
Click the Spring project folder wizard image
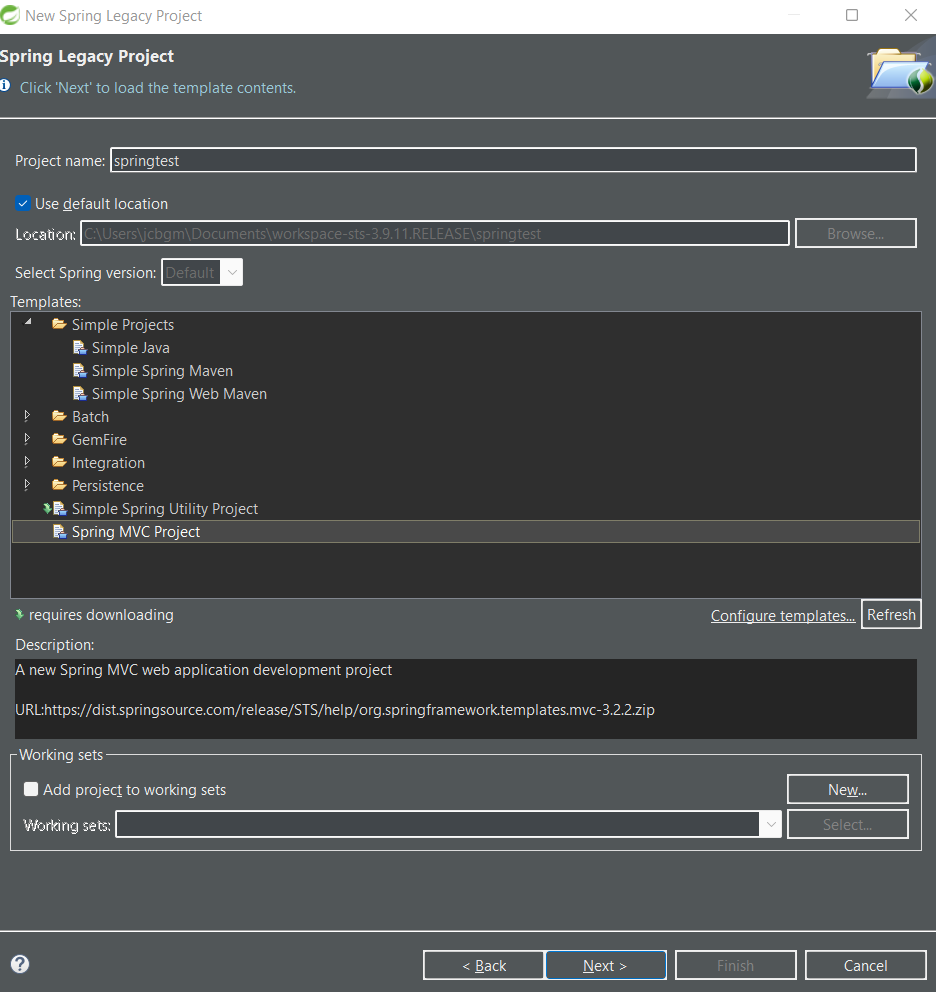(901, 72)
